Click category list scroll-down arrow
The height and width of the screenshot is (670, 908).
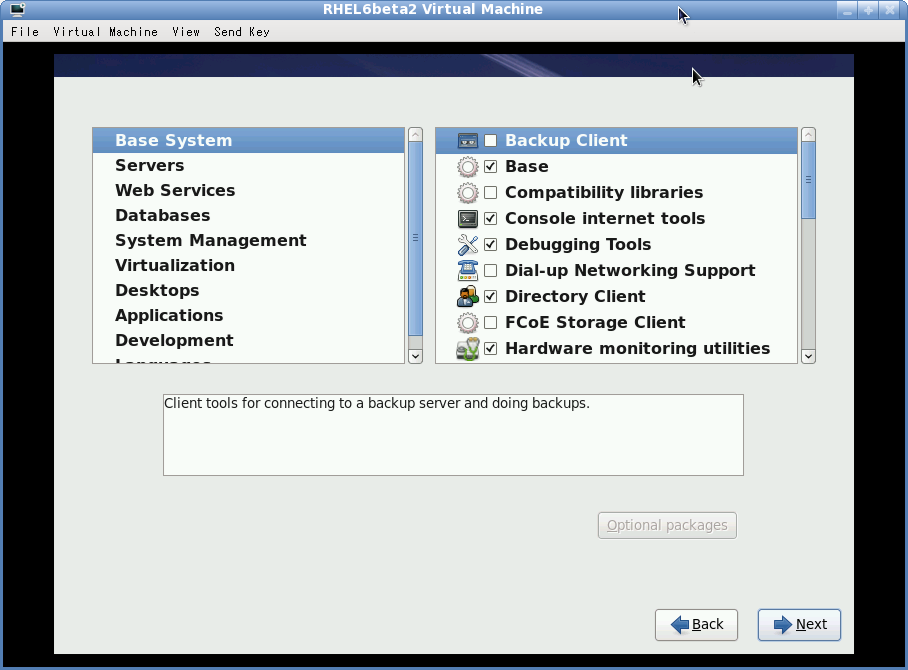tap(415, 356)
